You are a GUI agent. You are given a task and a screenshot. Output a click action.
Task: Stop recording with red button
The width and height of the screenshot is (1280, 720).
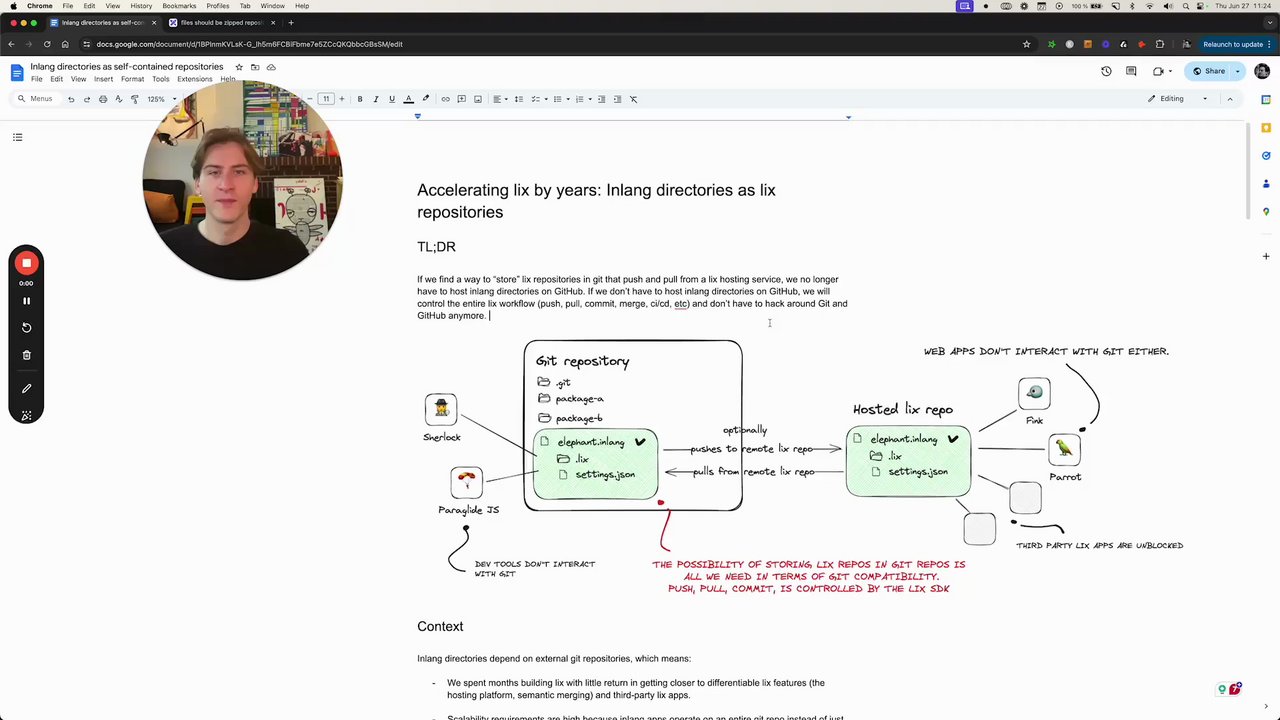[x=27, y=263]
